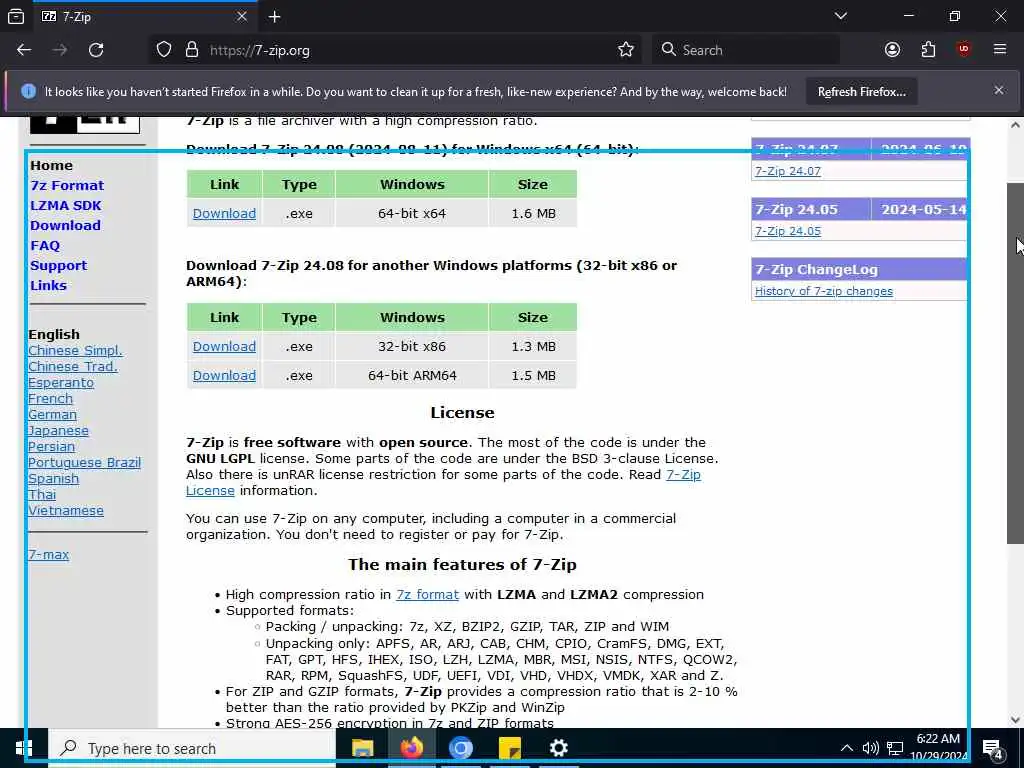1024x768 pixels.
Task: Open the 7z Format sidebar link
Action: (x=67, y=185)
